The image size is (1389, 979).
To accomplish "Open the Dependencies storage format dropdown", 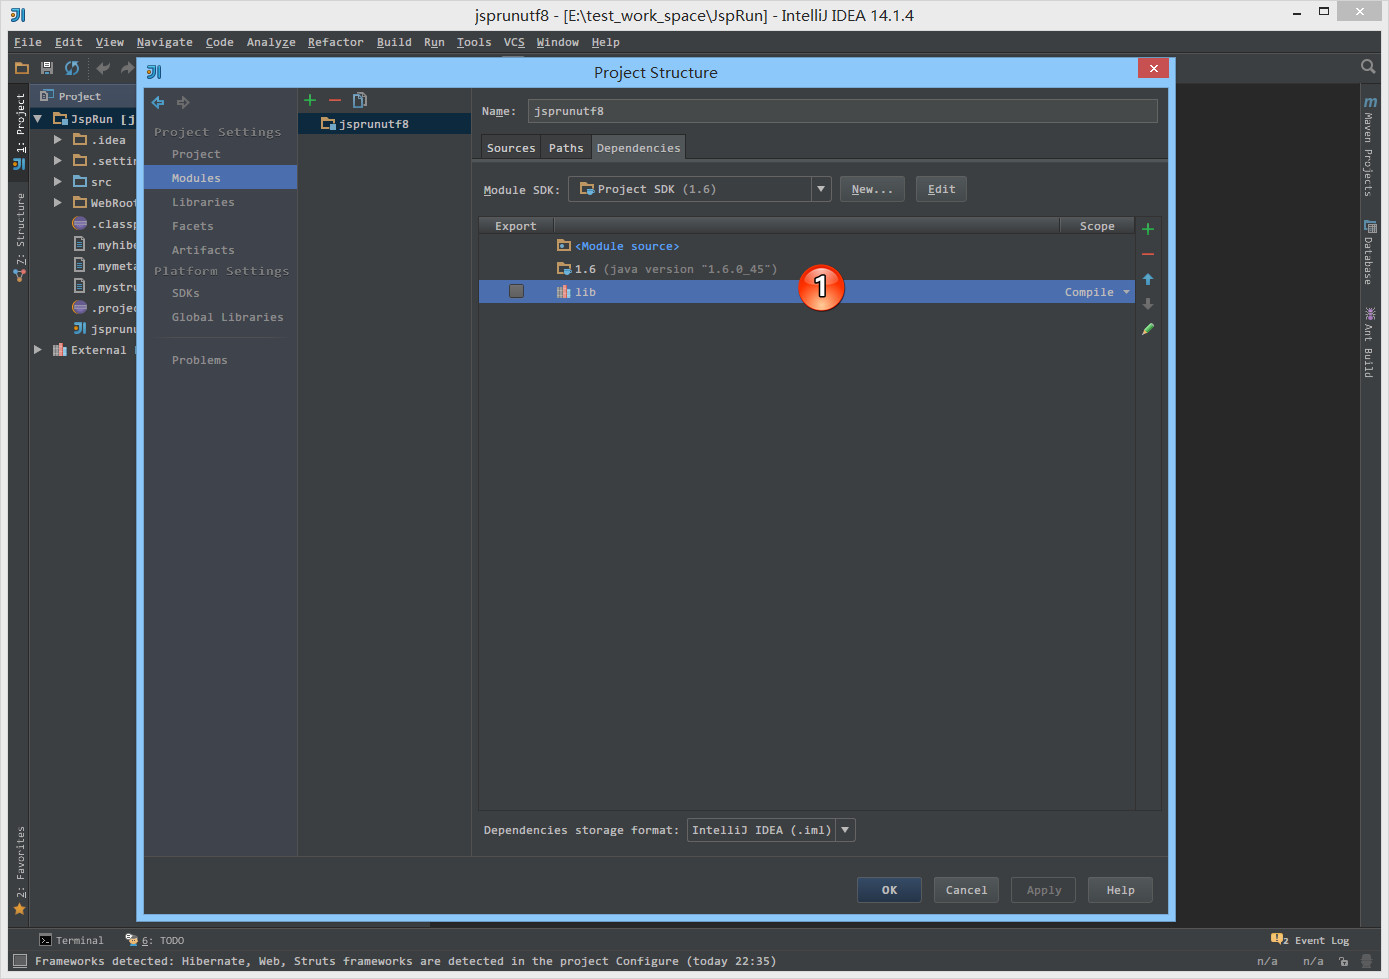I will coord(845,830).
